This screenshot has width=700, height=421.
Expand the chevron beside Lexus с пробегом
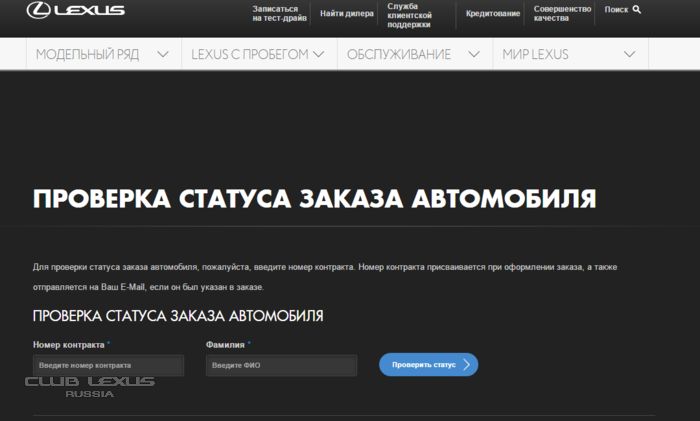tap(319, 54)
